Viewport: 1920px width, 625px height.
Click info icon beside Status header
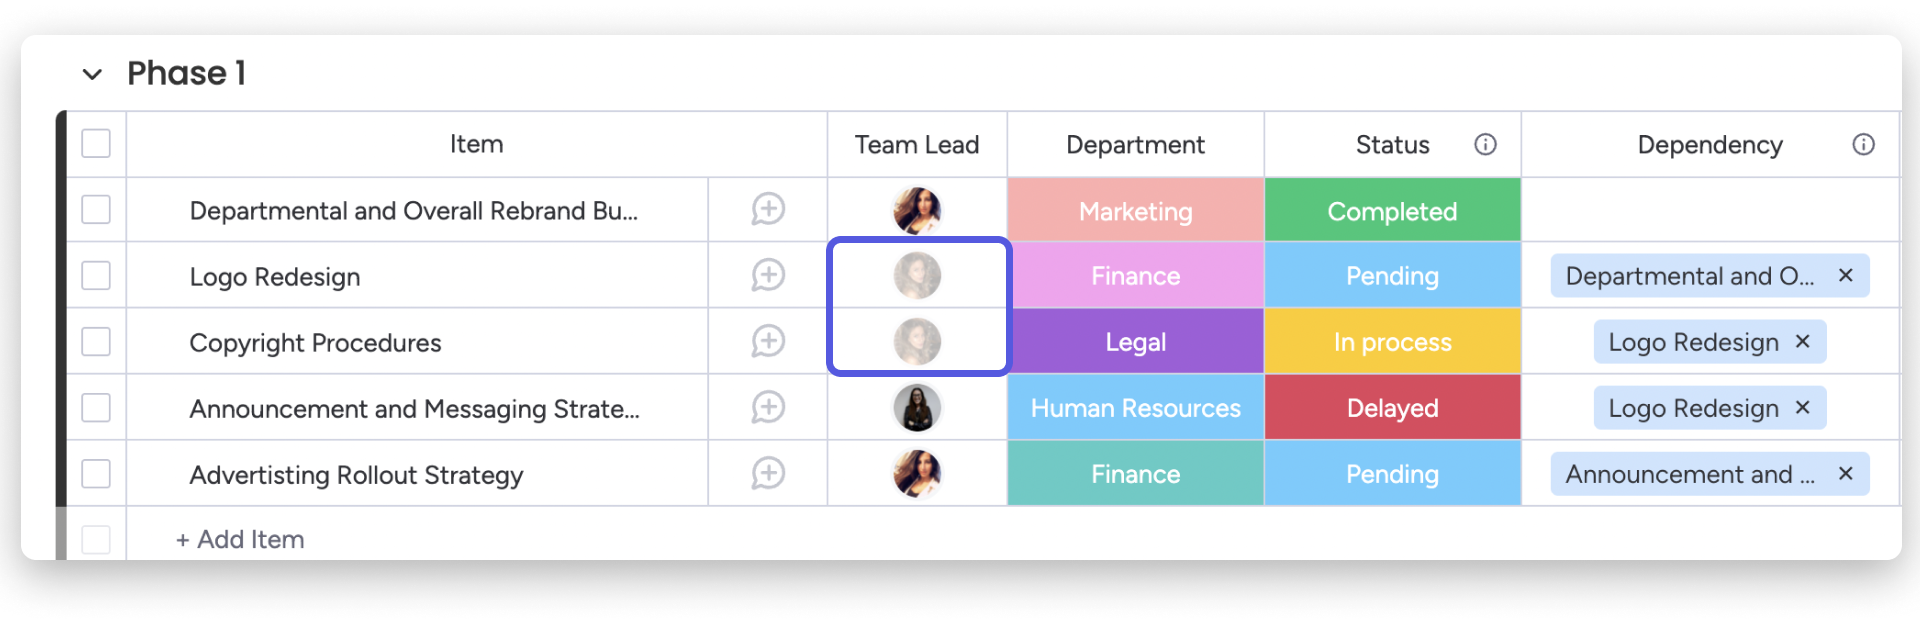click(1485, 144)
